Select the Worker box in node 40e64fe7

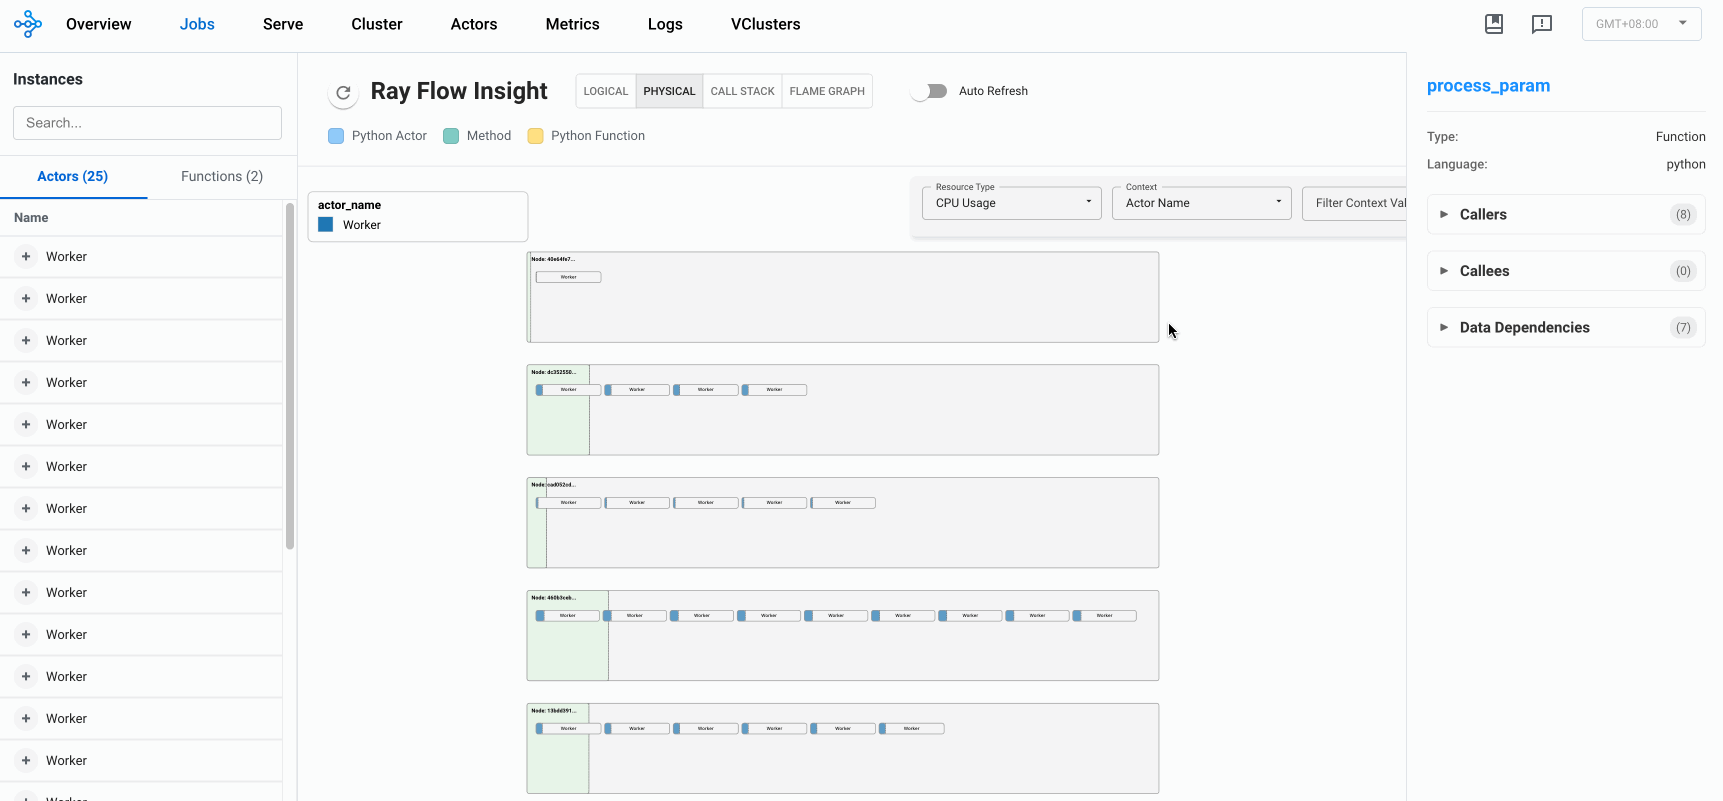pyautogui.click(x=568, y=277)
